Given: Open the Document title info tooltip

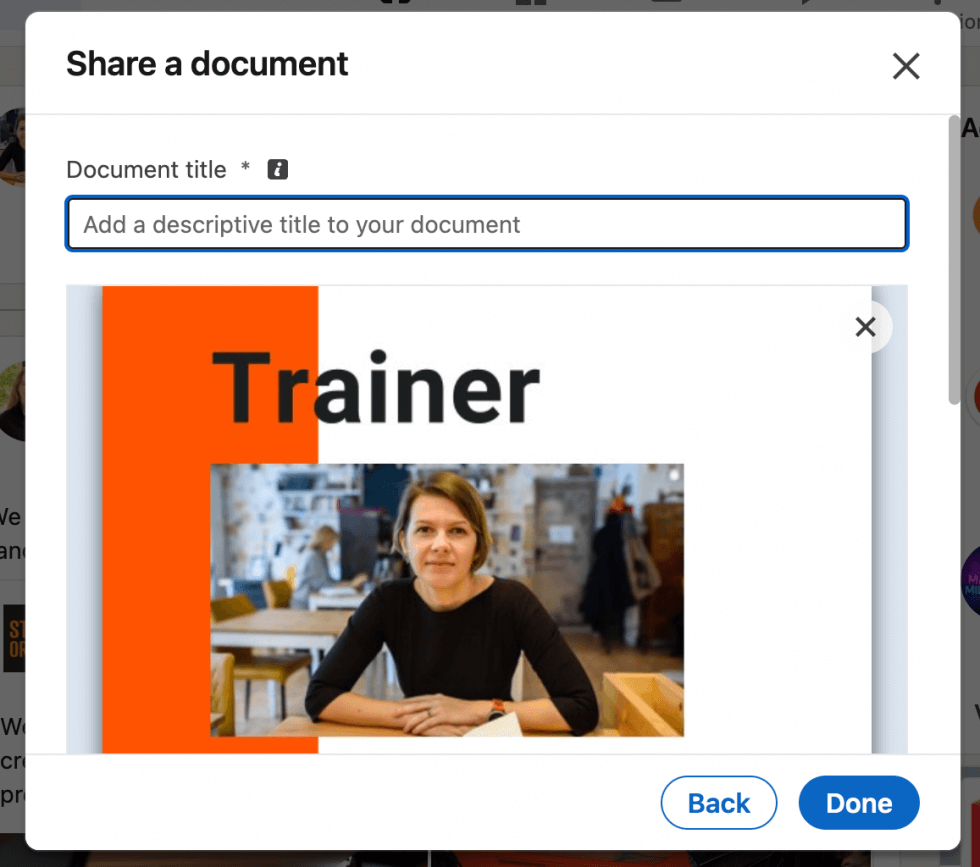Looking at the screenshot, I should [276, 169].
